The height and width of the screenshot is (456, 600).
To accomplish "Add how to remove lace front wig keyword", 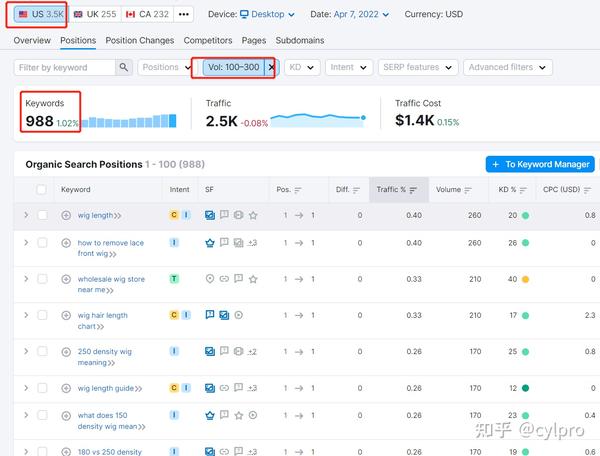I will (x=66, y=243).
